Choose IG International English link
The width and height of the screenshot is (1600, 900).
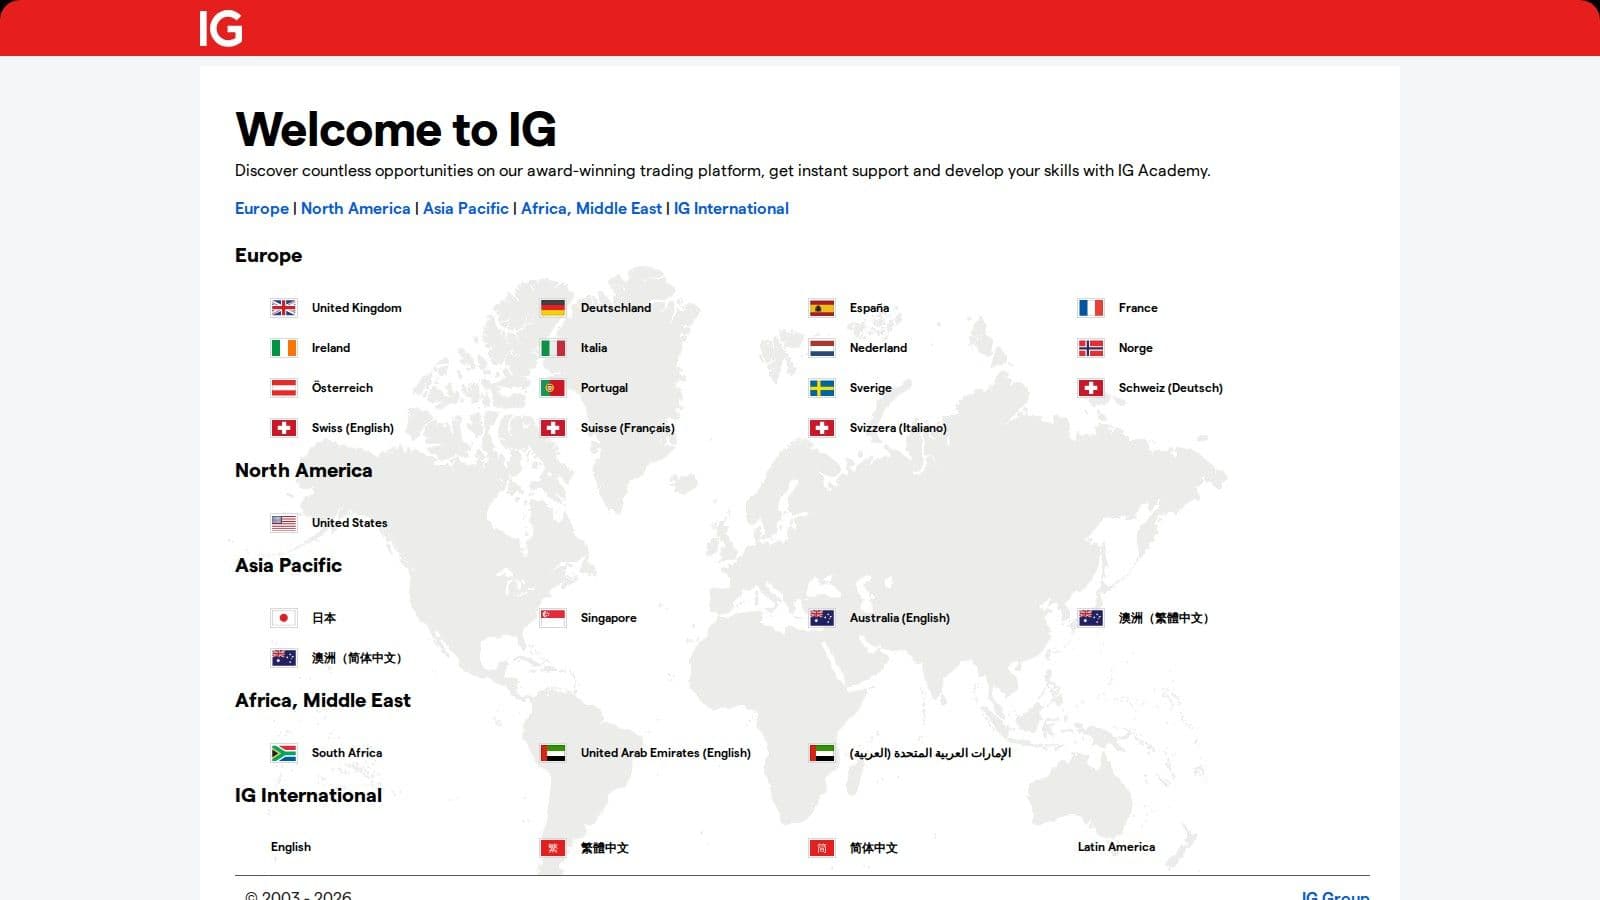291,847
